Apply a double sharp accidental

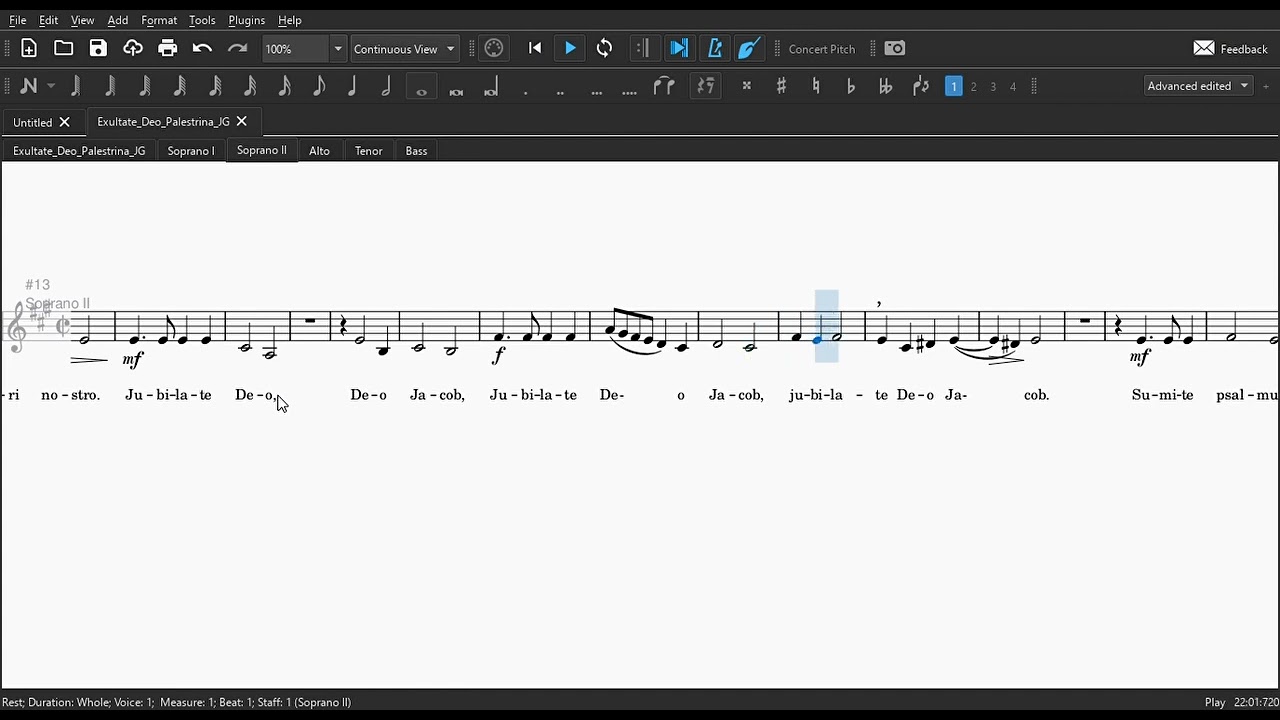[x=746, y=86]
